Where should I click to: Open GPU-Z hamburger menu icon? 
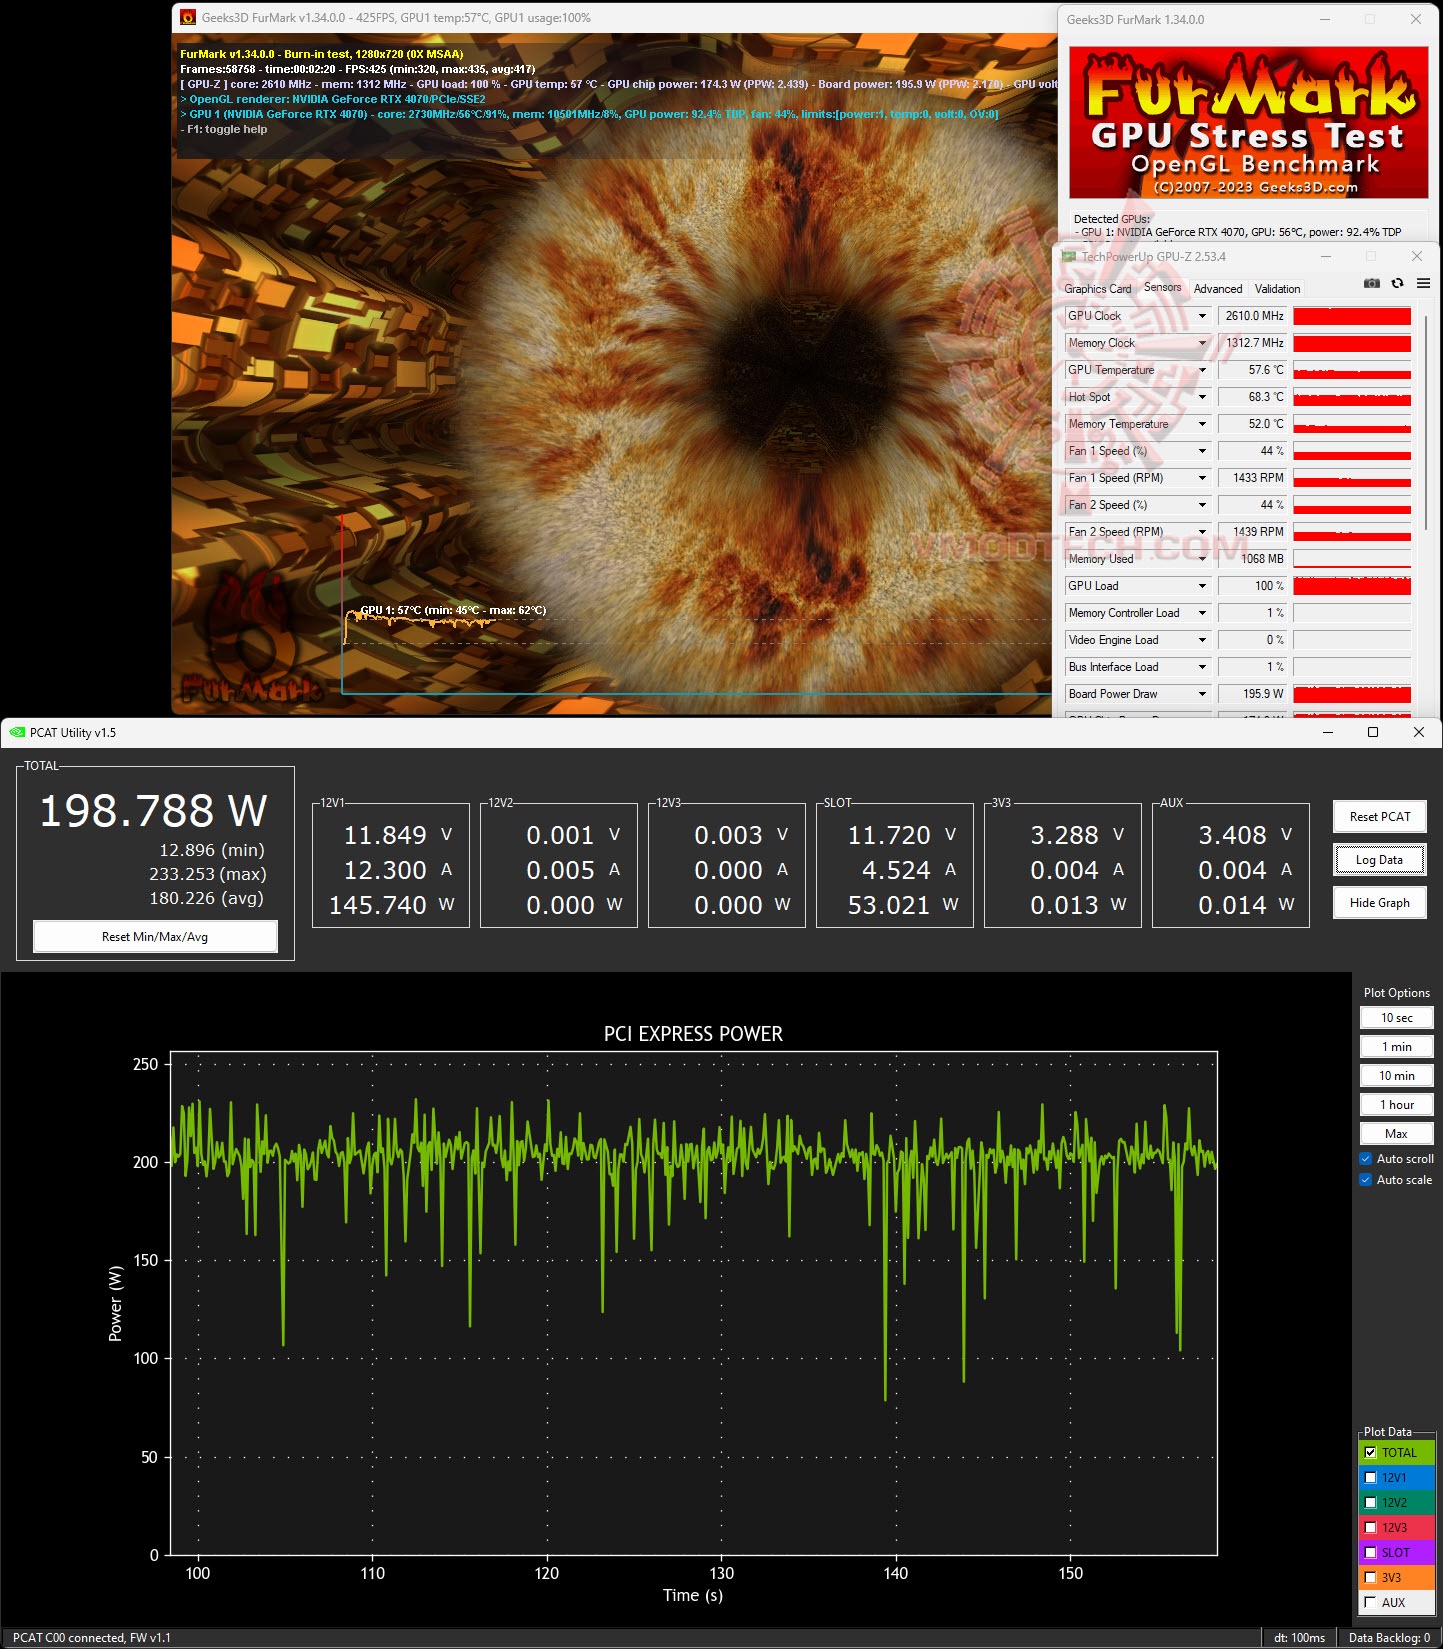pos(1423,284)
